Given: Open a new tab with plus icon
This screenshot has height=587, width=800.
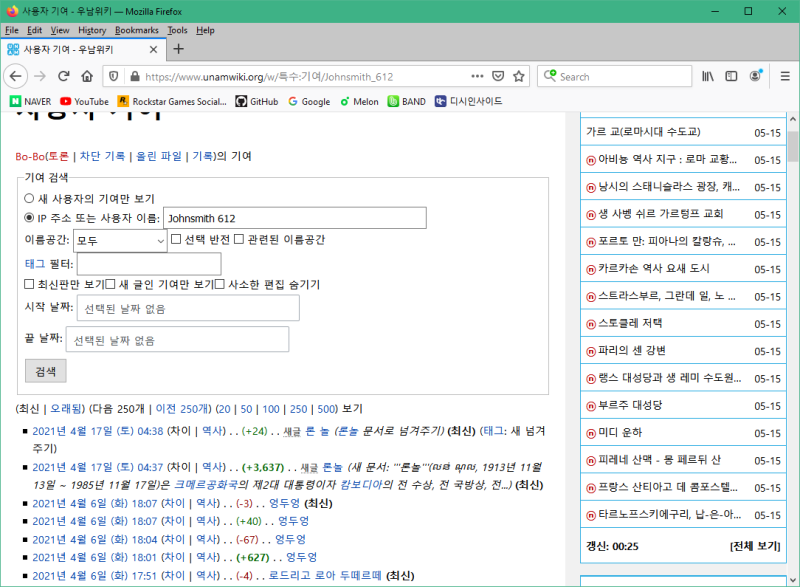Looking at the screenshot, I should pos(179,49).
